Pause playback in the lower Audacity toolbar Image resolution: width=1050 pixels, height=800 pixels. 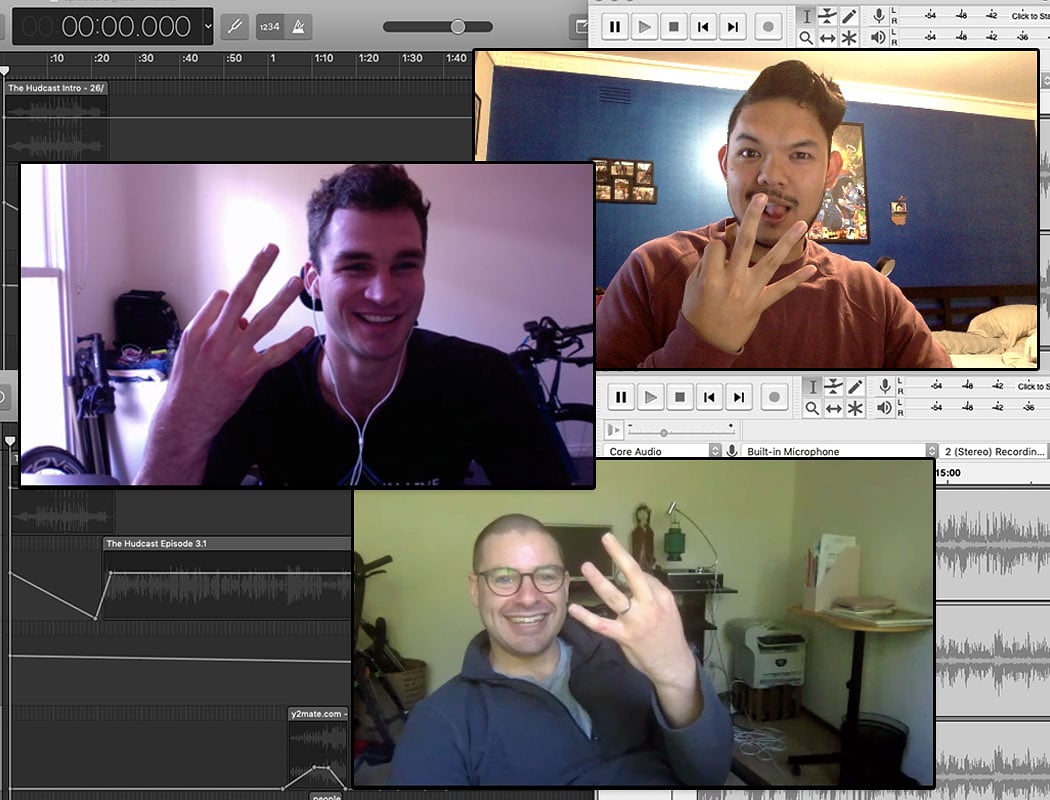[621, 397]
